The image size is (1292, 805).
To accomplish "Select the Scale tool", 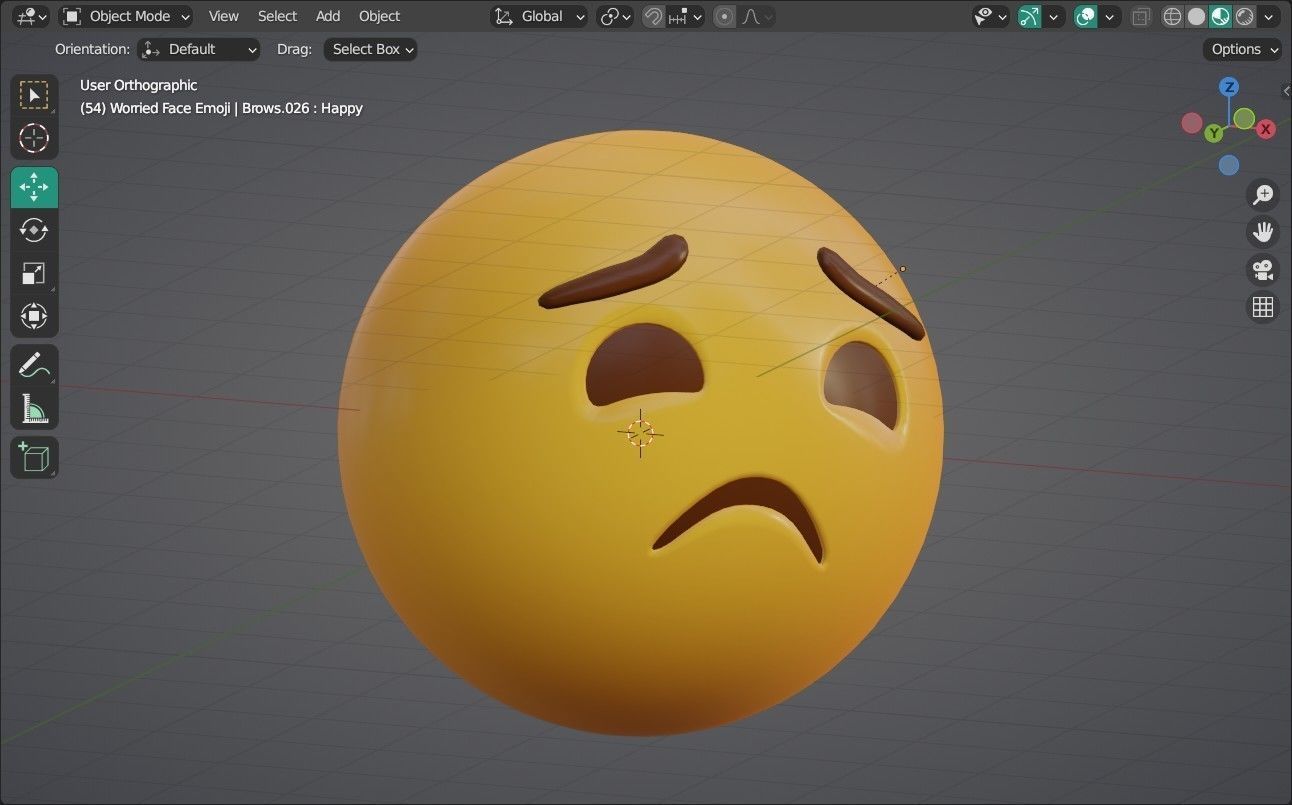I will pyautogui.click(x=34, y=273).
